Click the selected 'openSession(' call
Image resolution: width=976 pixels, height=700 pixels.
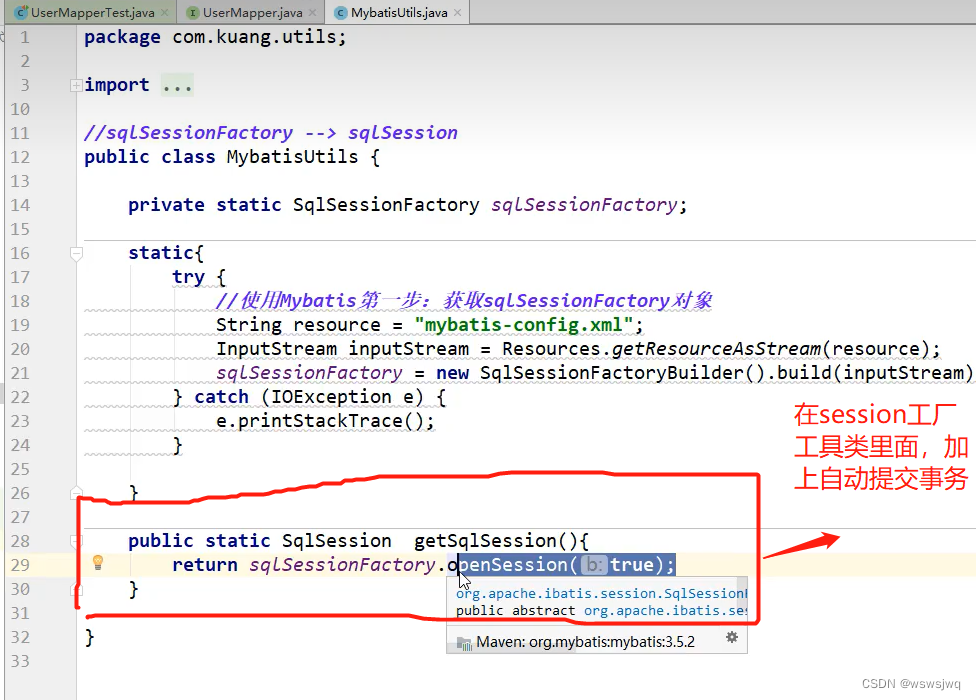pyautogui.click(x=512, y=565)
